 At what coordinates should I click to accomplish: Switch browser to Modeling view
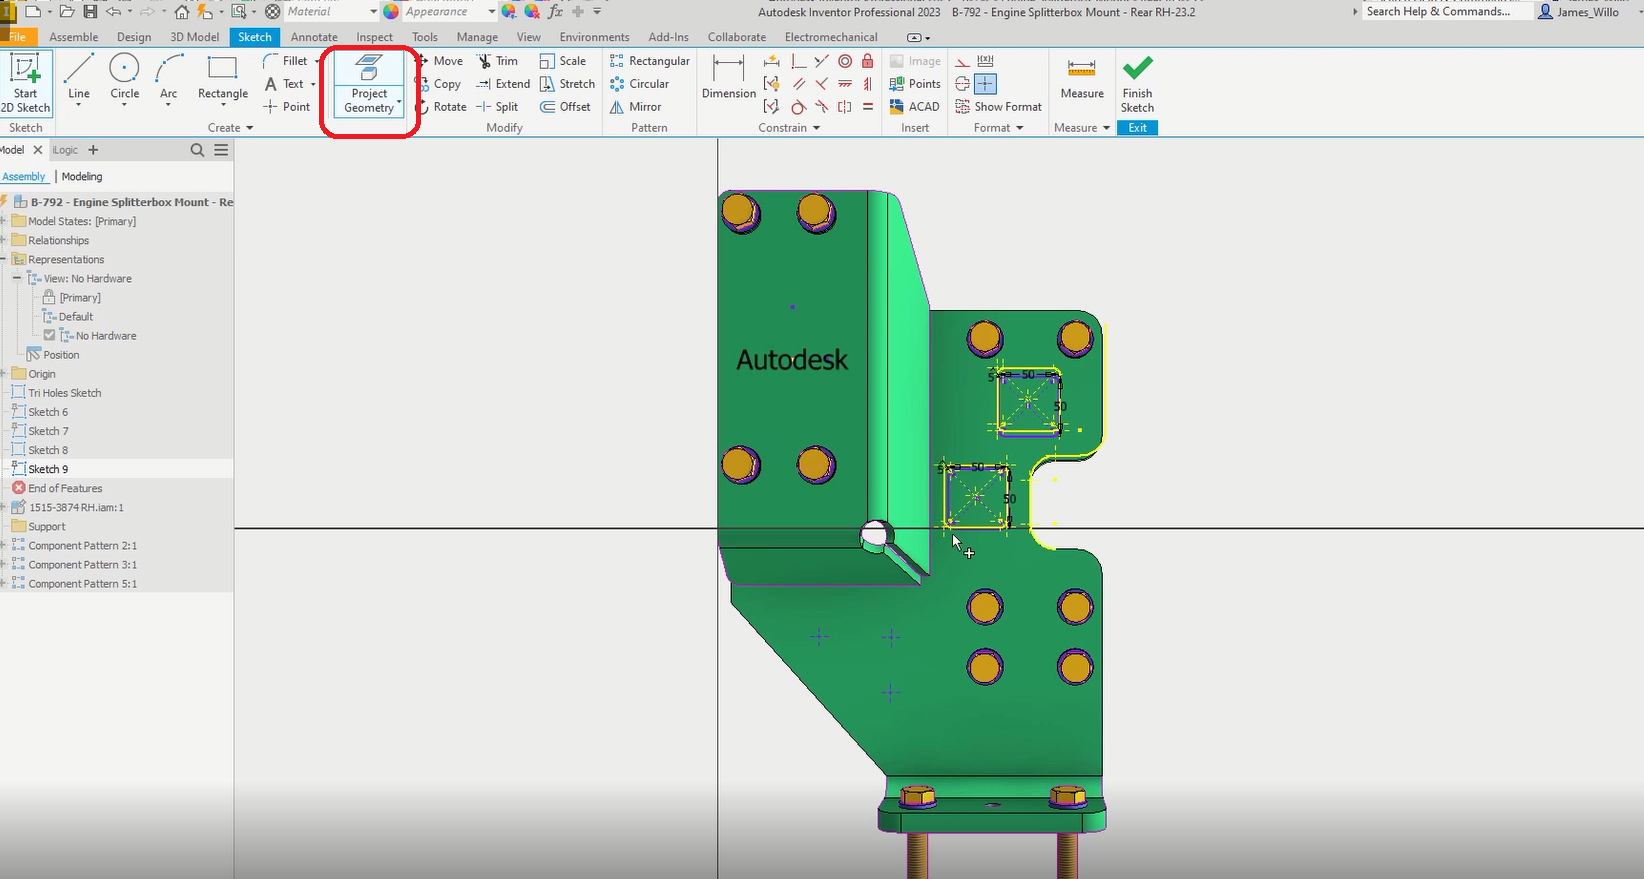[82, 177]
